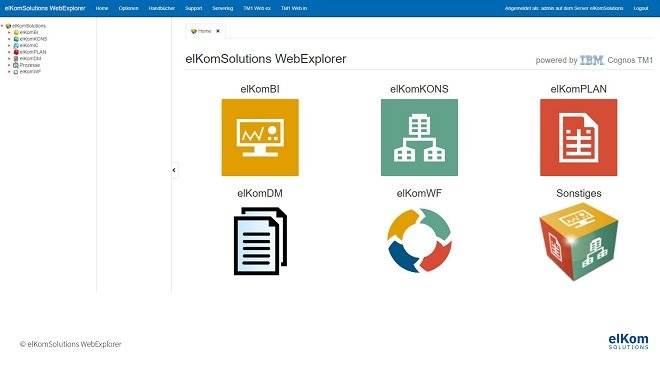Log out using the Logout link

(641, 8)
